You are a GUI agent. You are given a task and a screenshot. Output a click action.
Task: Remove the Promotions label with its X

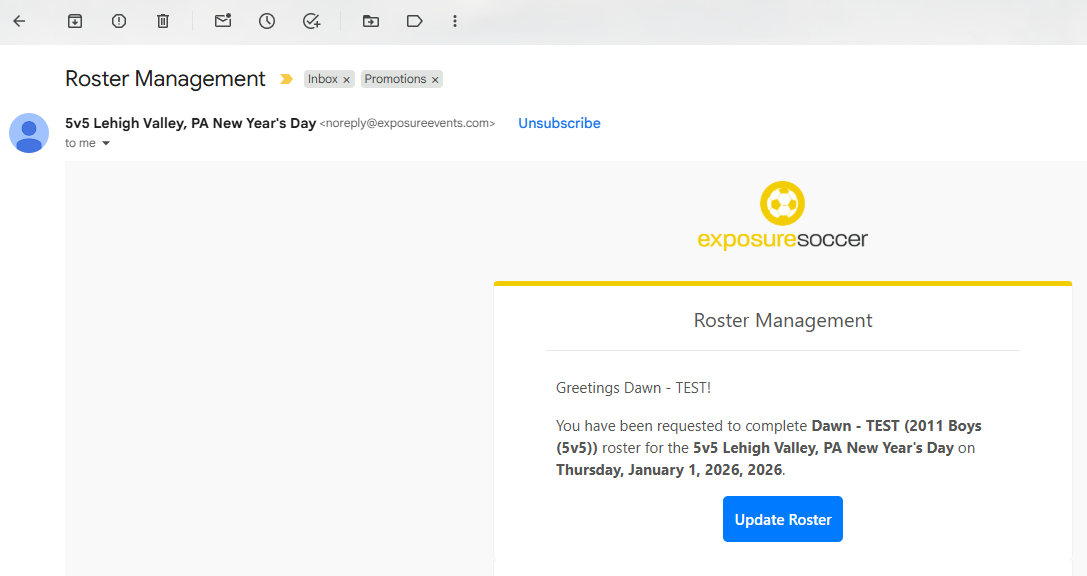[435, 80]
